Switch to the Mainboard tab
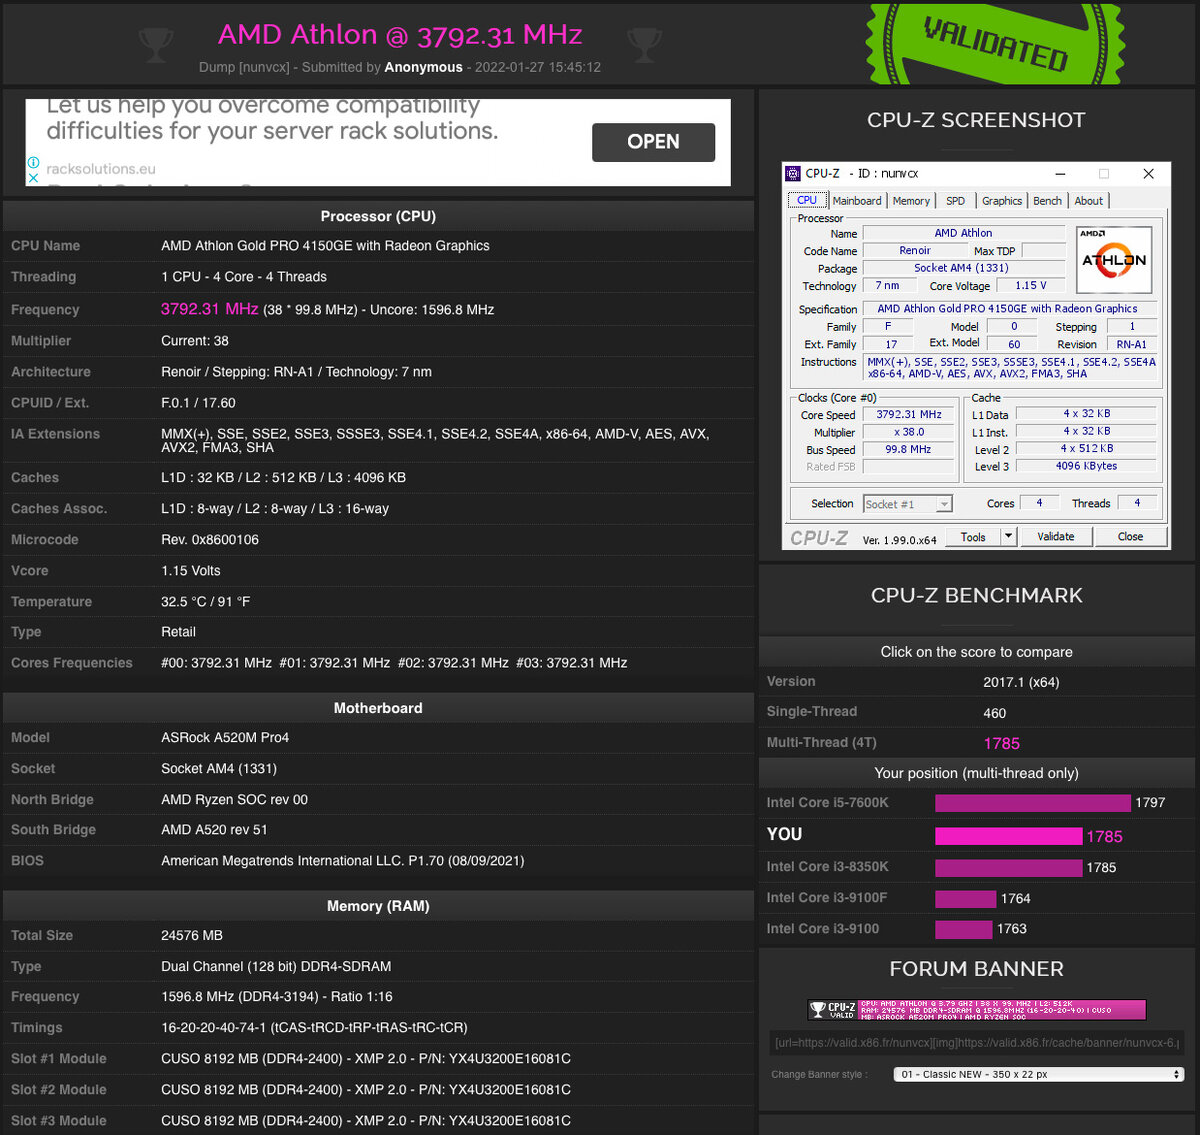The width and height of the screenshot is (1200, 1135). (x=857, y=201)
